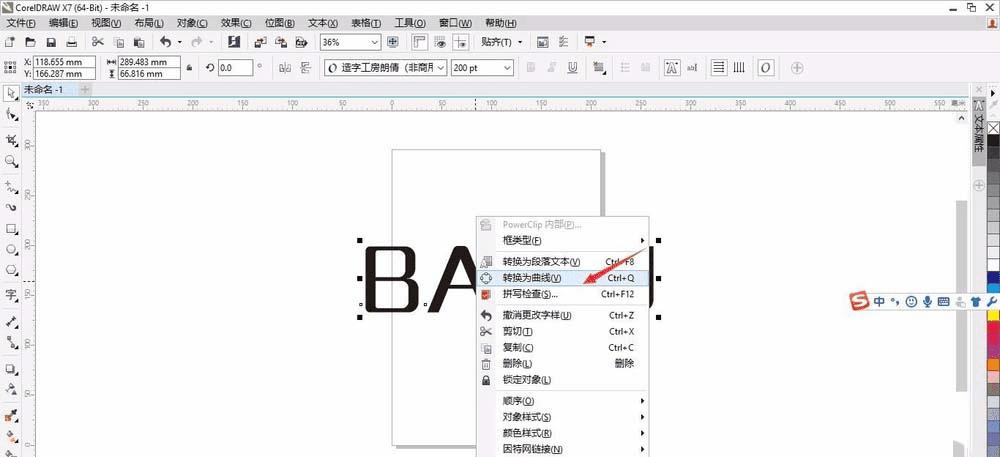Pick the black palette swatch

point(993,140)
